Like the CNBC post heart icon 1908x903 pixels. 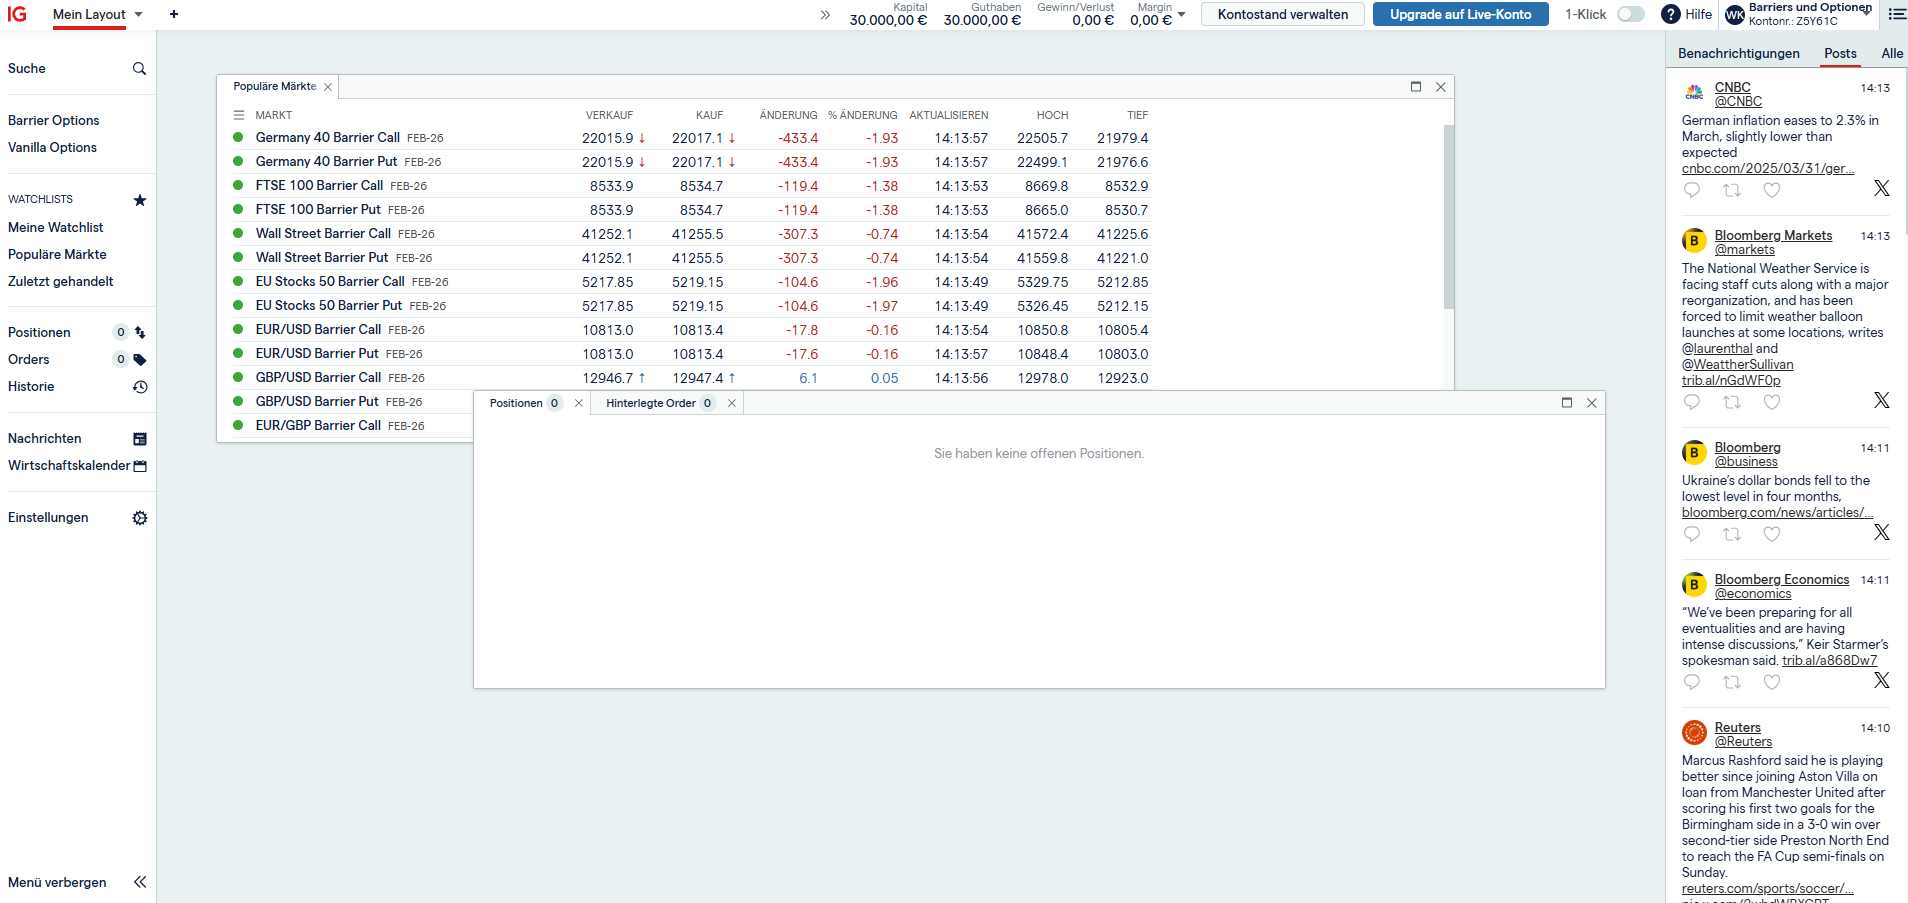1771,190
